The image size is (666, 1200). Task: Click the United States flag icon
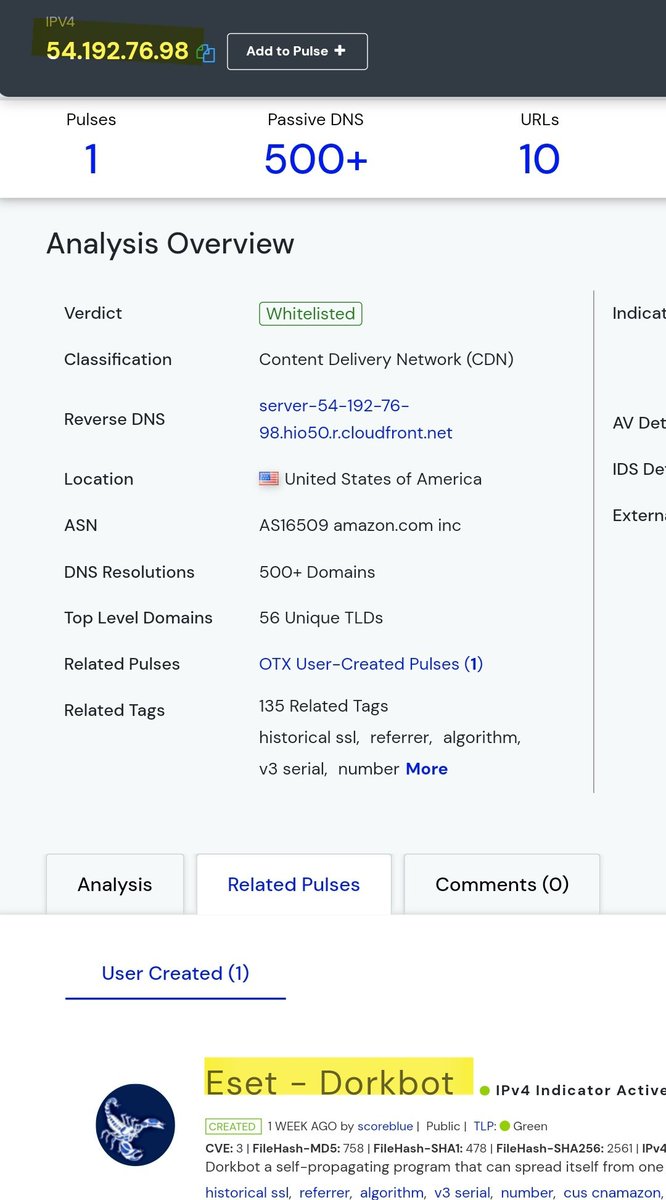(x=269, y=479)
